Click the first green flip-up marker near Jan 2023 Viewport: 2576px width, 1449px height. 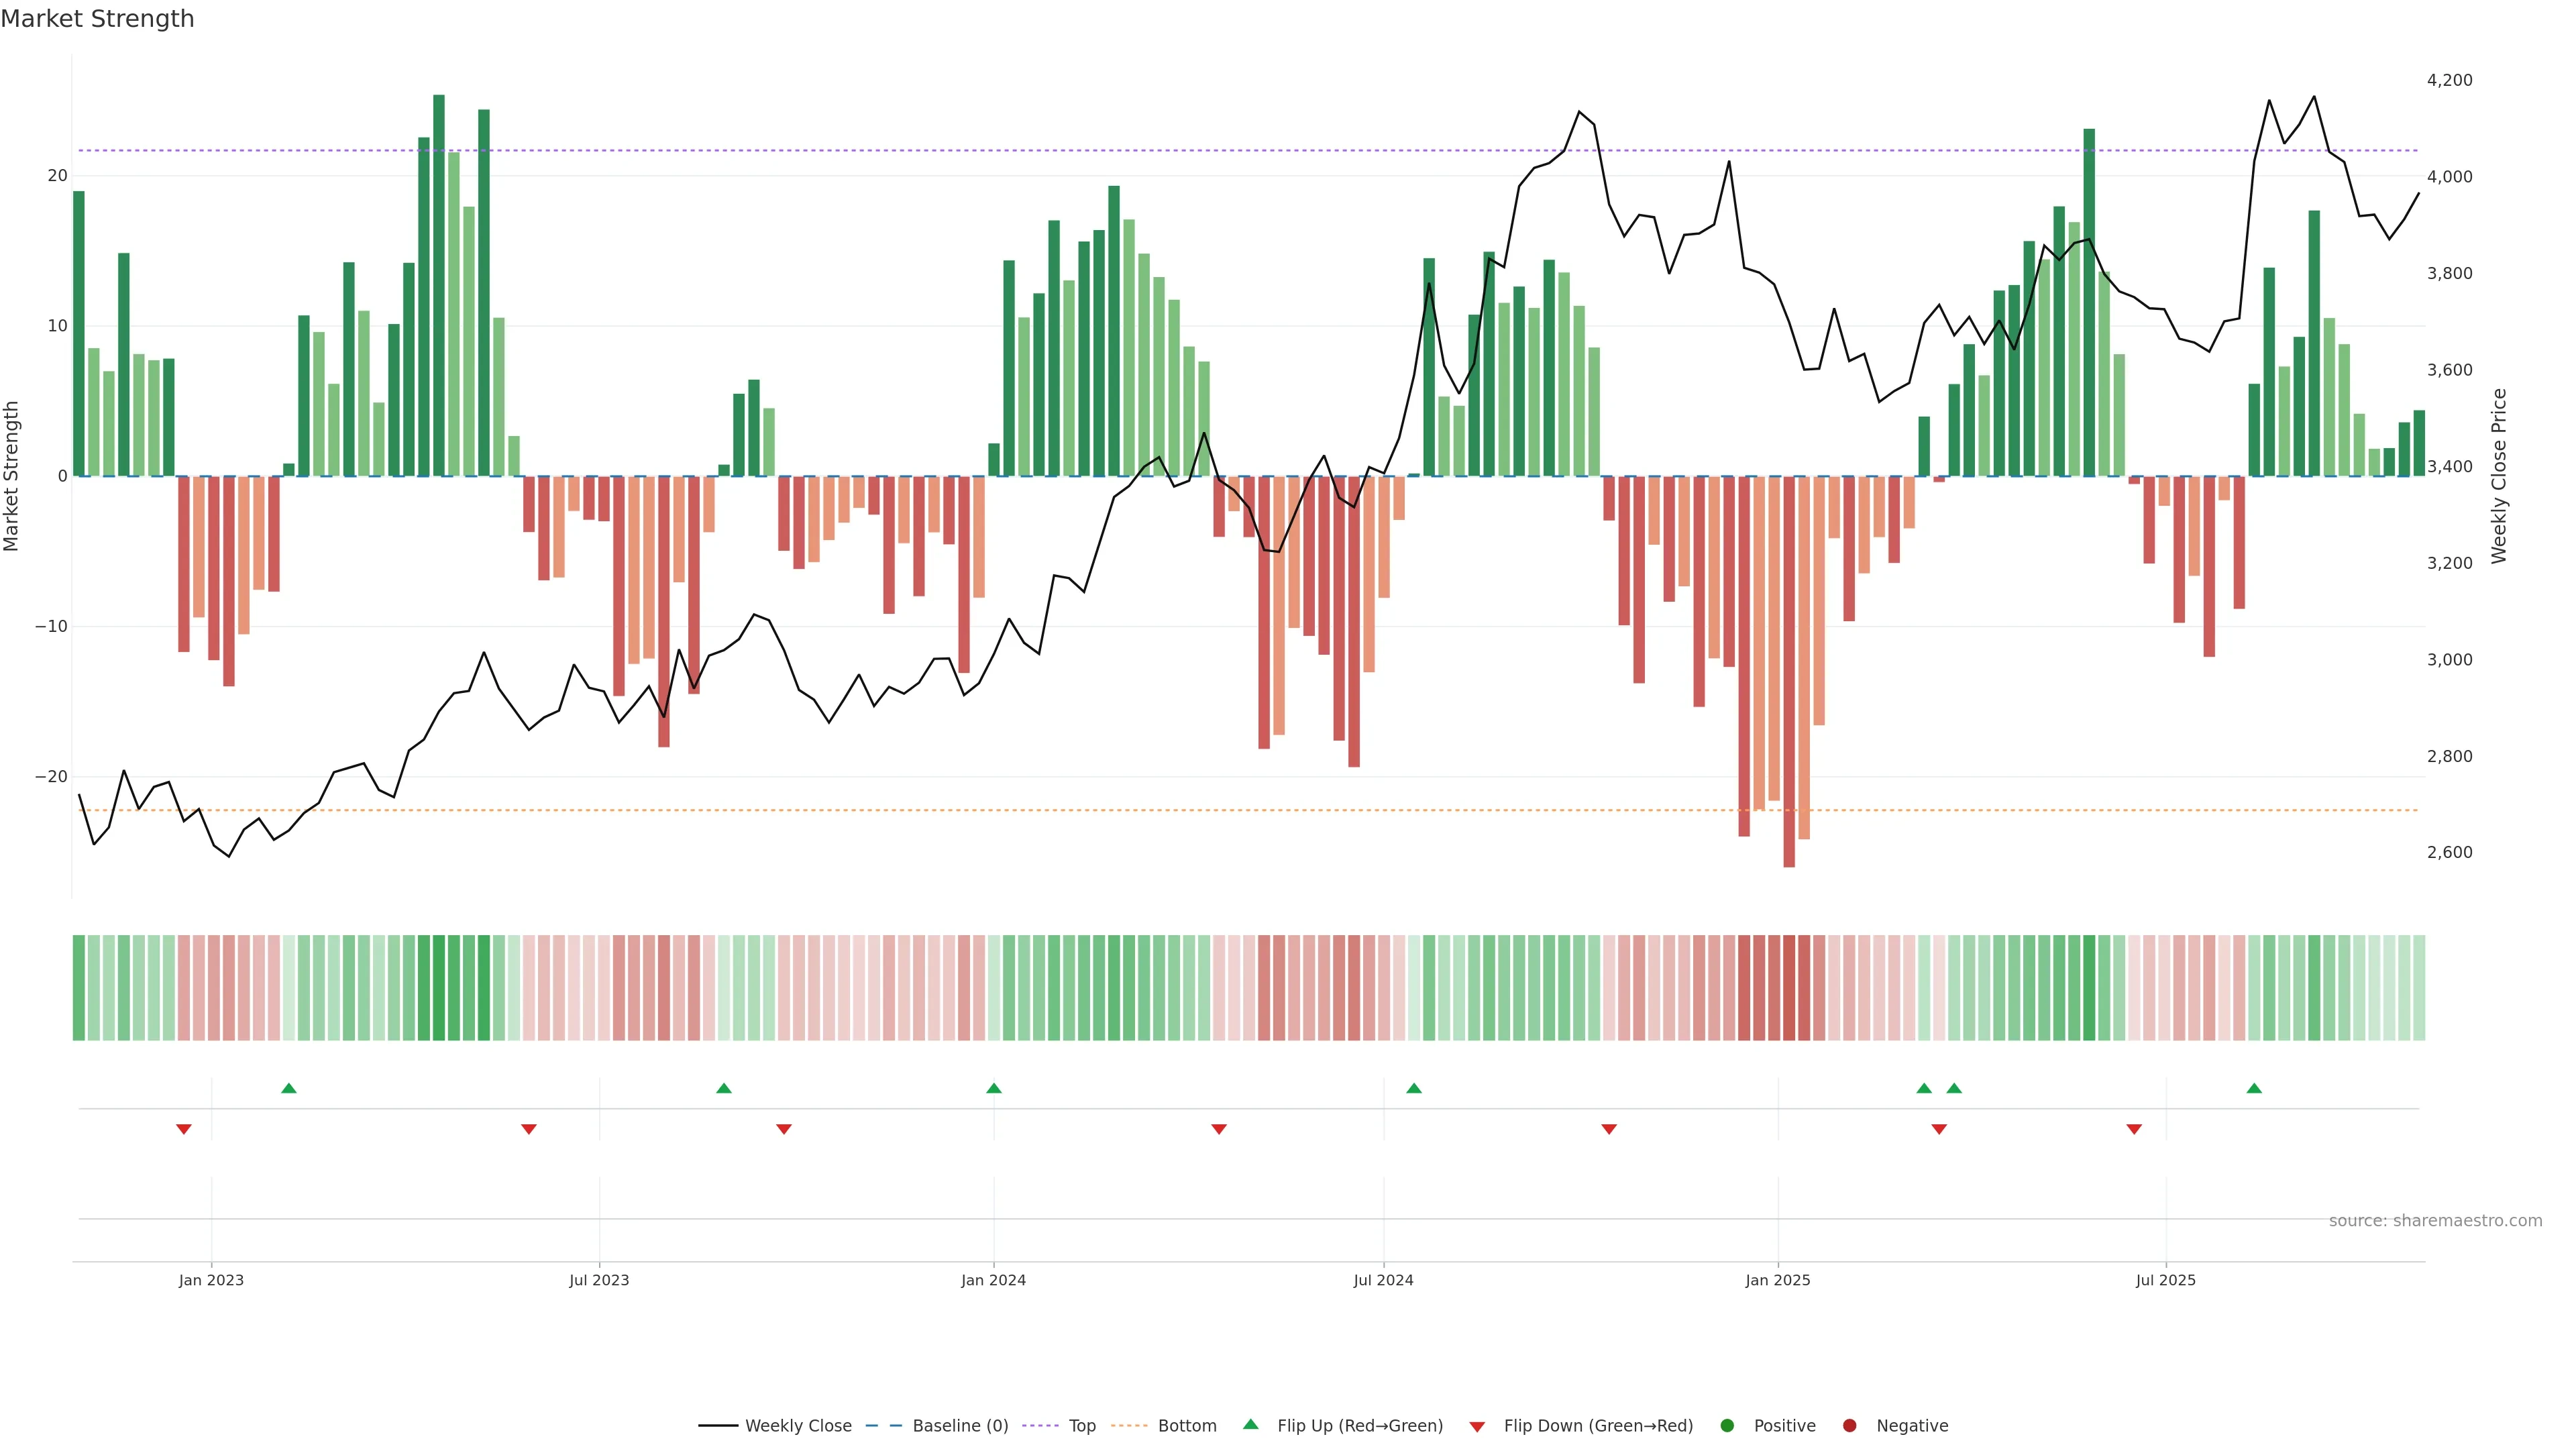pos(289,1088)
